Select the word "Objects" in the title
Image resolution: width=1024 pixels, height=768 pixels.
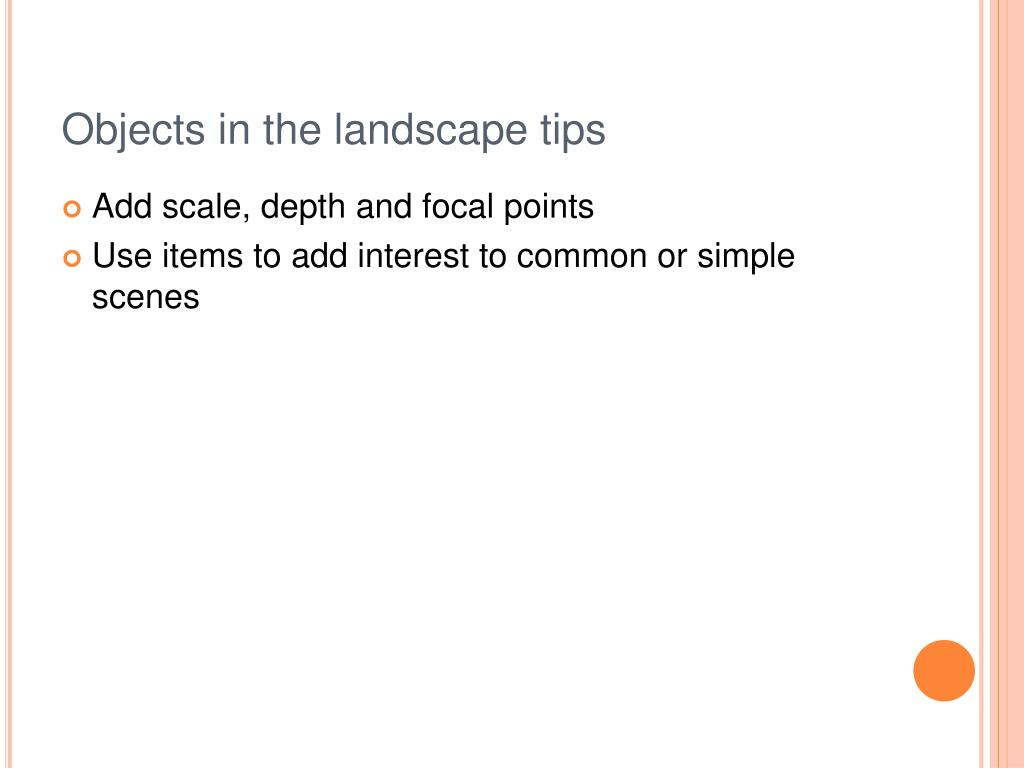133,131
